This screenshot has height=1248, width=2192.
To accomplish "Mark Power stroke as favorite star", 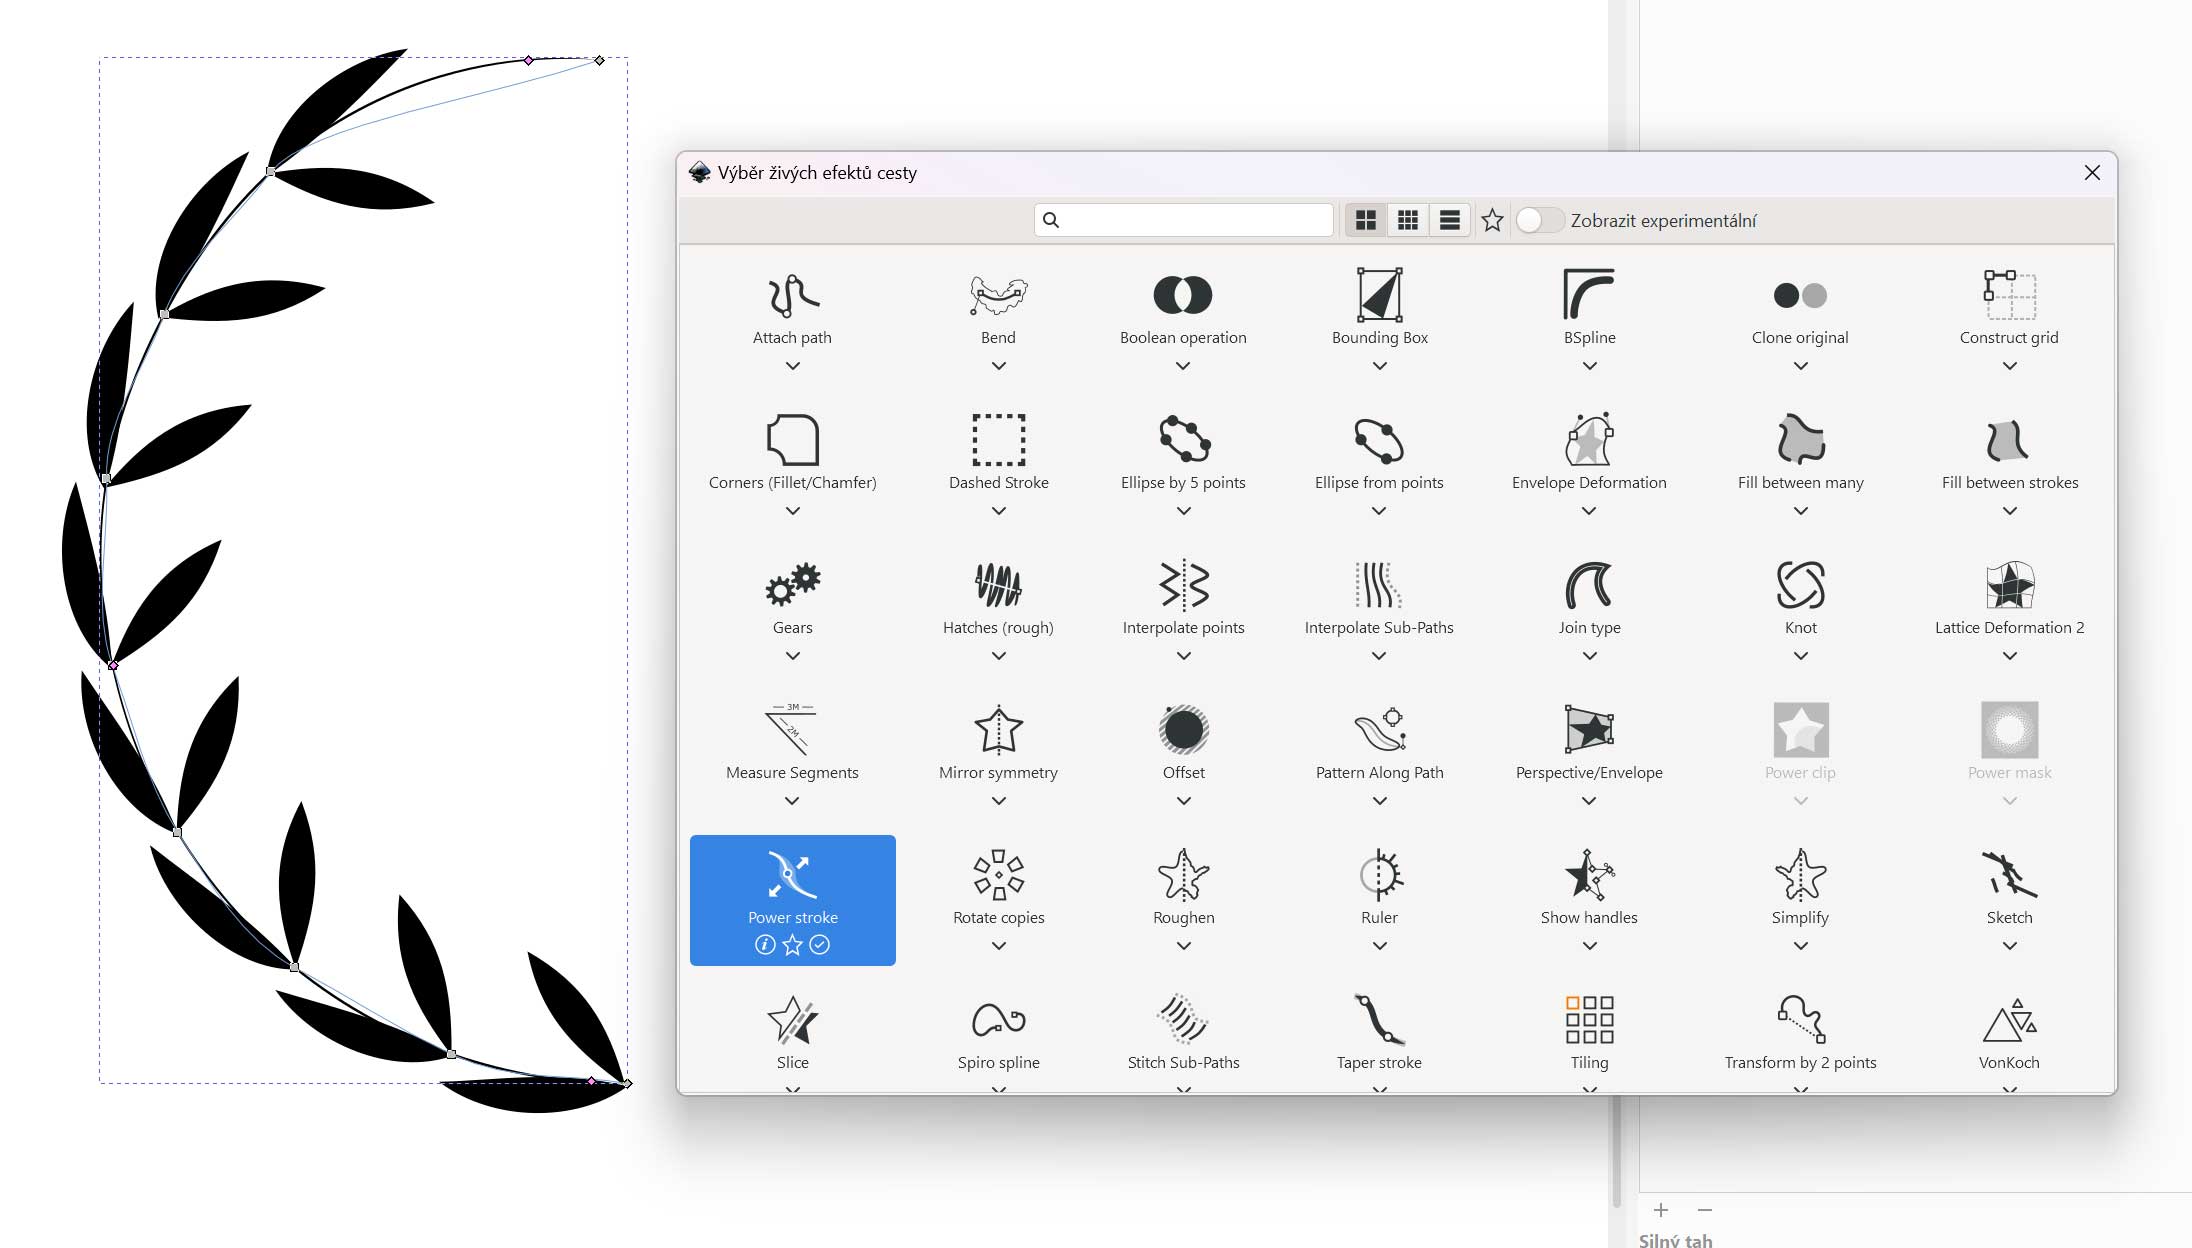I will (792, 945).
